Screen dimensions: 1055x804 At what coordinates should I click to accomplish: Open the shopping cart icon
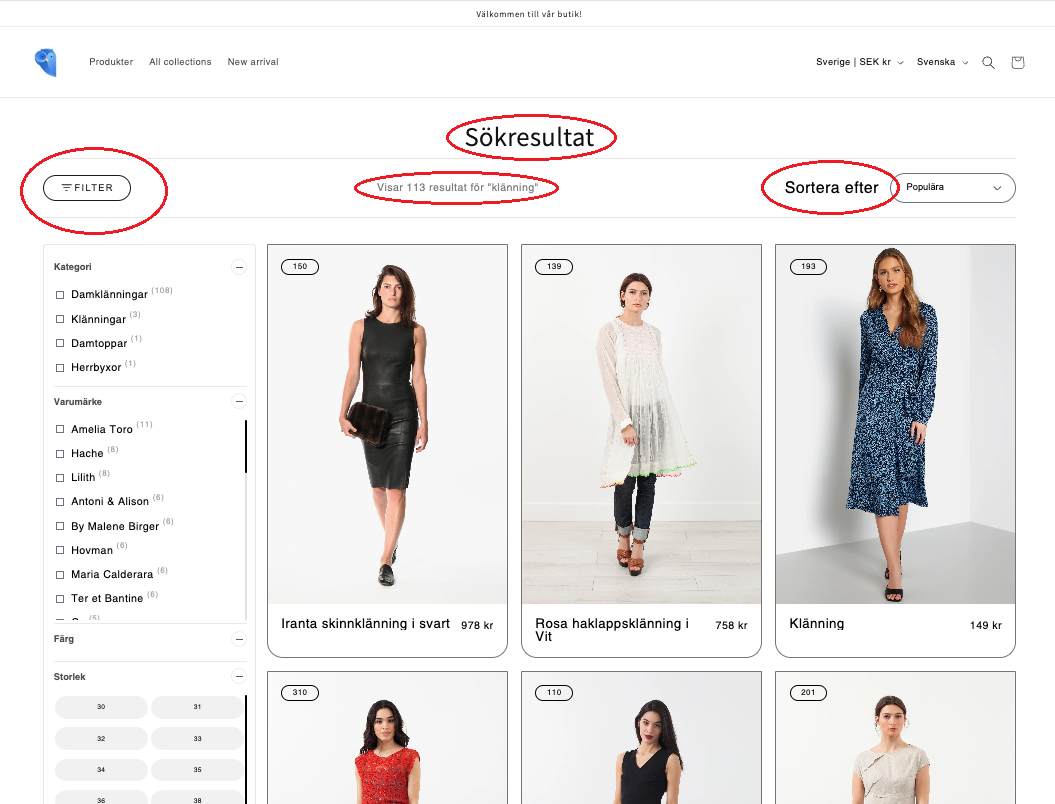tap(1017, 63)
